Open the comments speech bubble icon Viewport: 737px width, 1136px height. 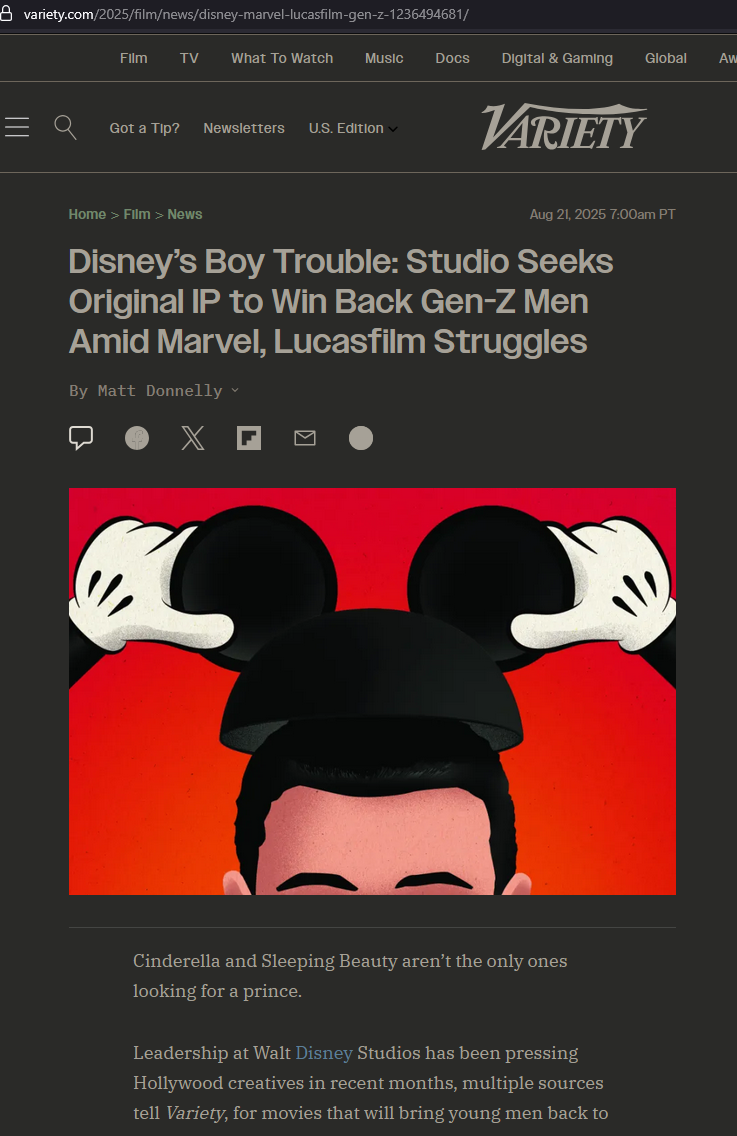click(x=81, y=438)
